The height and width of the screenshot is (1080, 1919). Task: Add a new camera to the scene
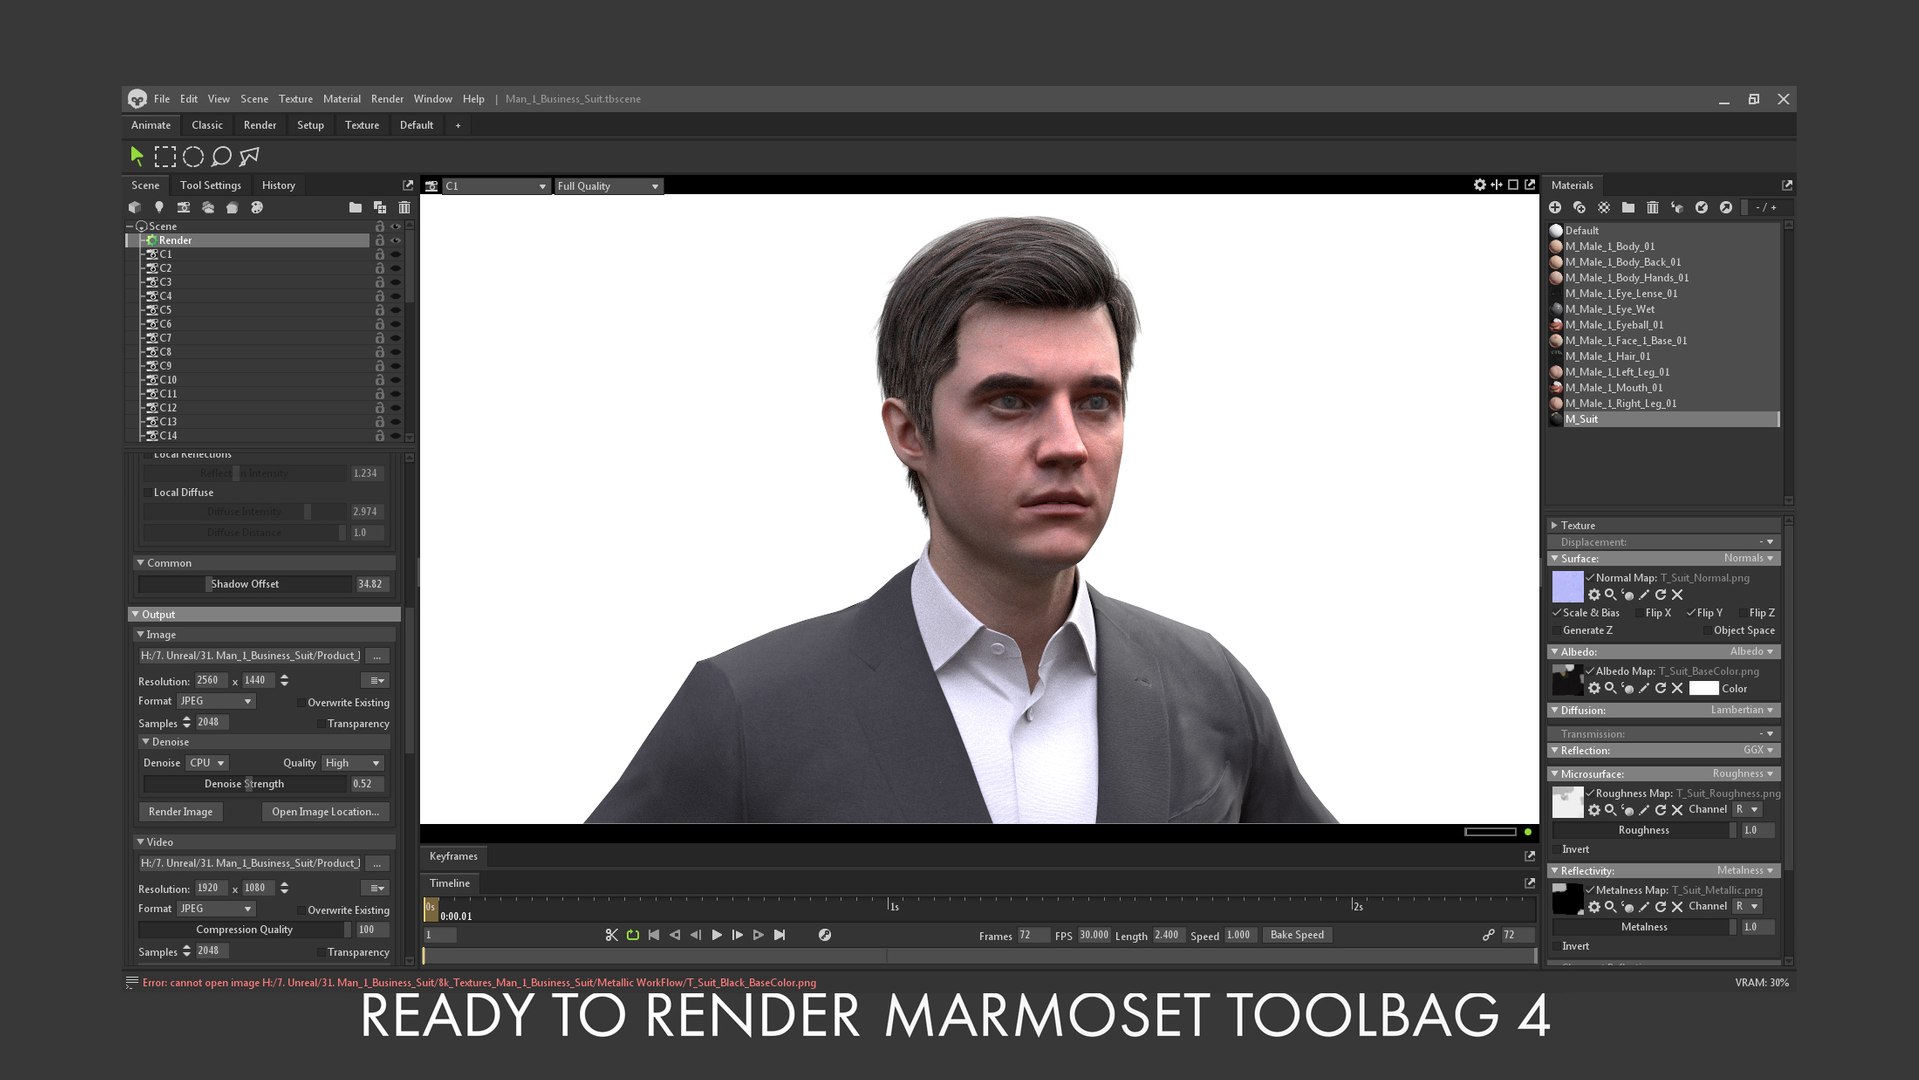[x=183, y=207]
